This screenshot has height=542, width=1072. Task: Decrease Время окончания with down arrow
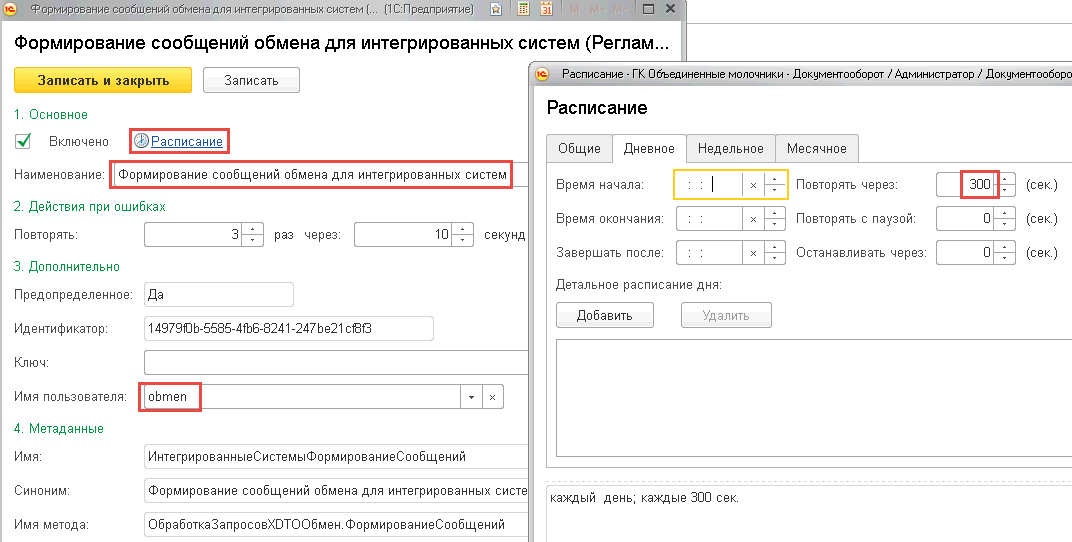pos(775,224)
